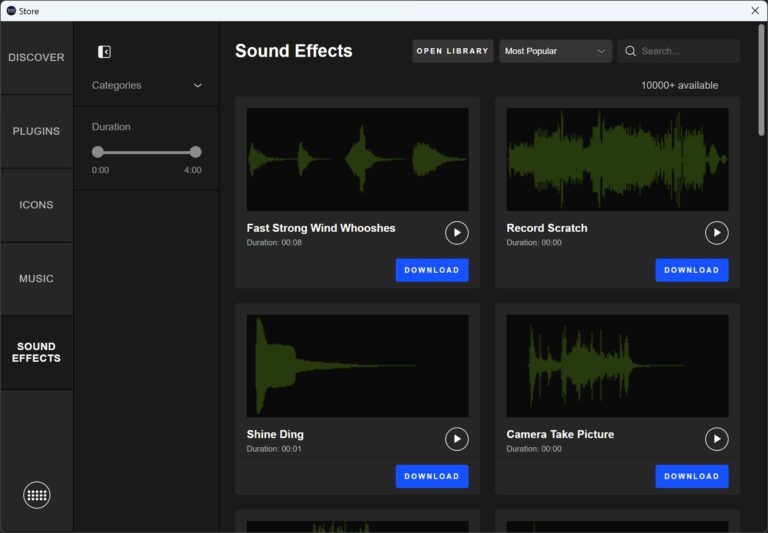The image size is (768, 533).
Task: Open the Plugins section
Action: [x=36, y=132]
